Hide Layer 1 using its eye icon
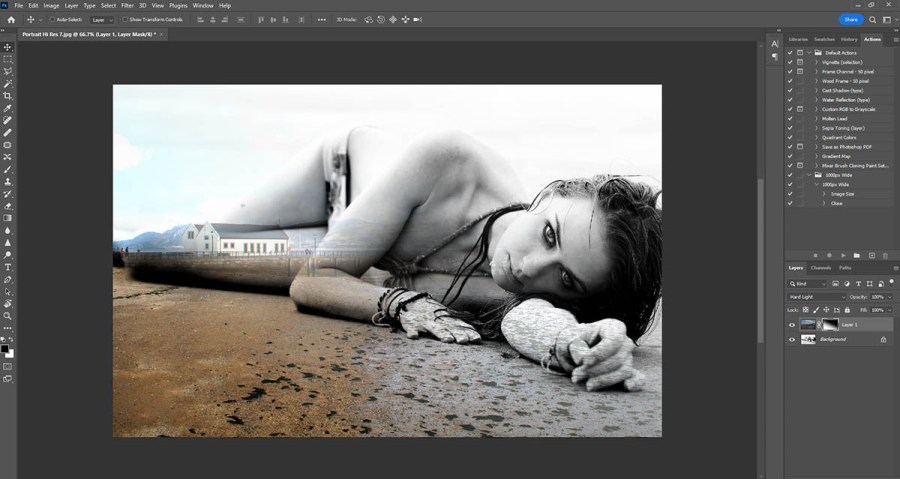The height and width of the screenshot is (479, 900). point(792,325)
